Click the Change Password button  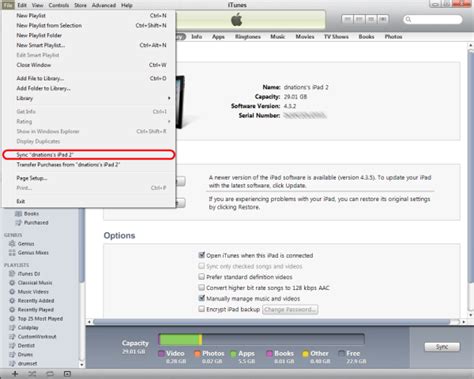pos(290,309)
